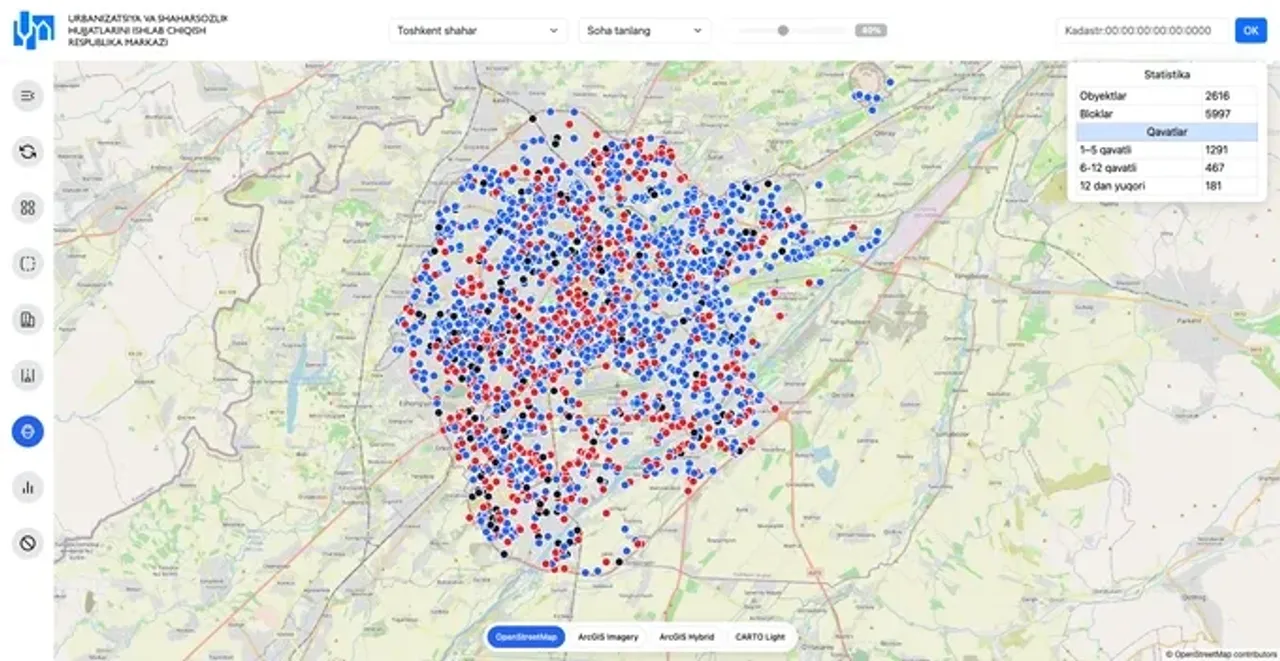This screenshot has height=661, width=1280.
Task: Click the 40% slider value badge
Action: [x=871, y=30]
